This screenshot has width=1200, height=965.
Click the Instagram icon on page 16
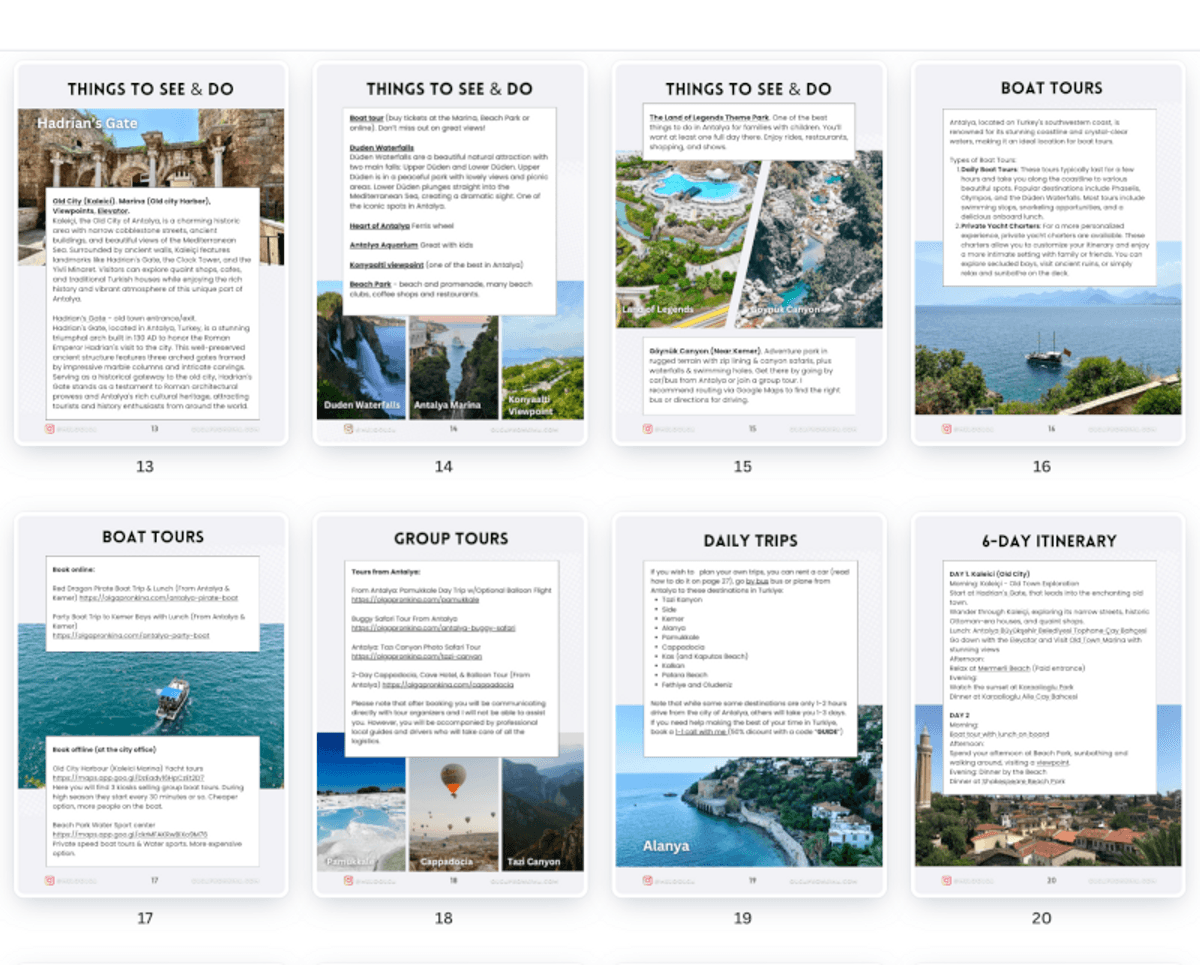click(x=947, y=429)
